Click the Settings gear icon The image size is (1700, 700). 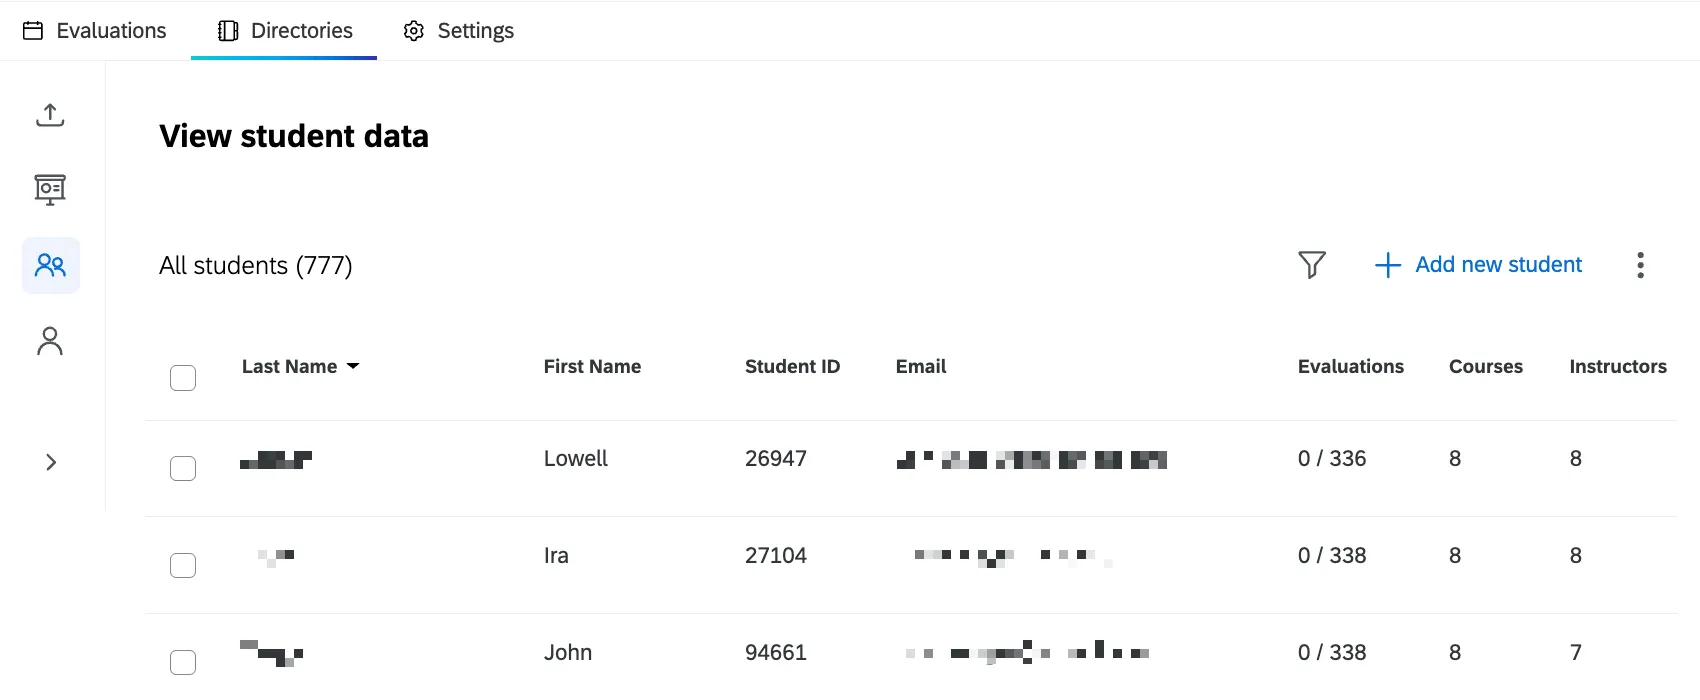pyautogui.click(x=413, y=30)
